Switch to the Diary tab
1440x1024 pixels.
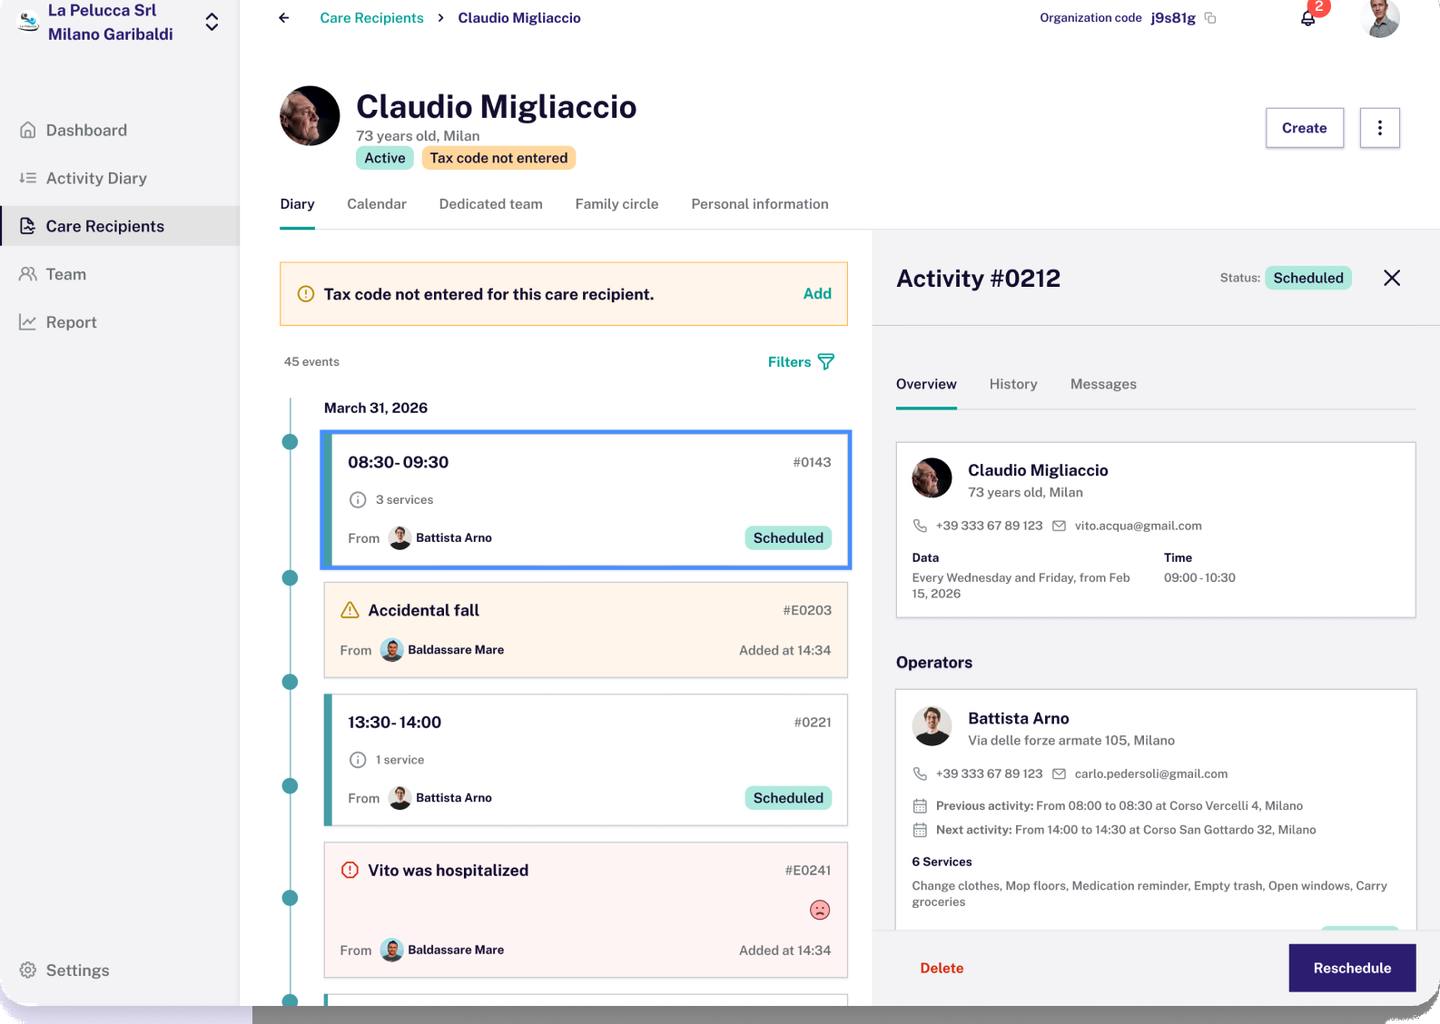[x=297, y=204]
